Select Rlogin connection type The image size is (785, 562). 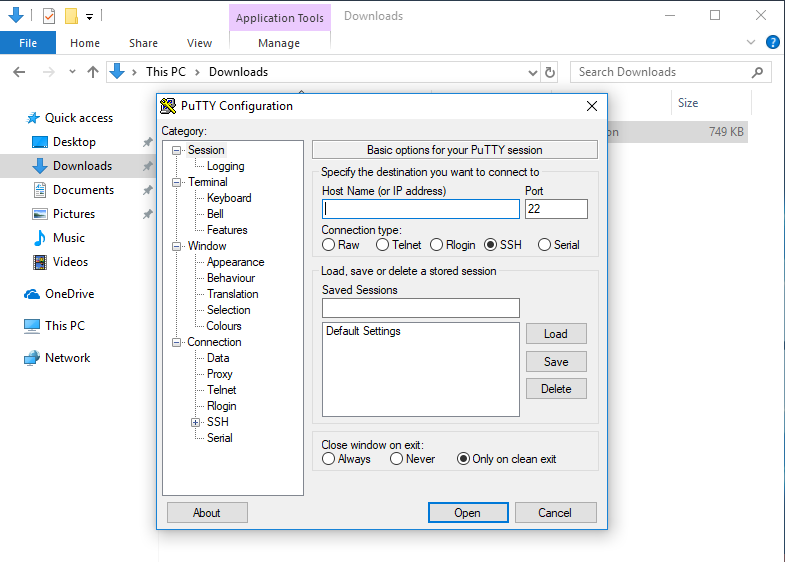[x=437, y=245]
